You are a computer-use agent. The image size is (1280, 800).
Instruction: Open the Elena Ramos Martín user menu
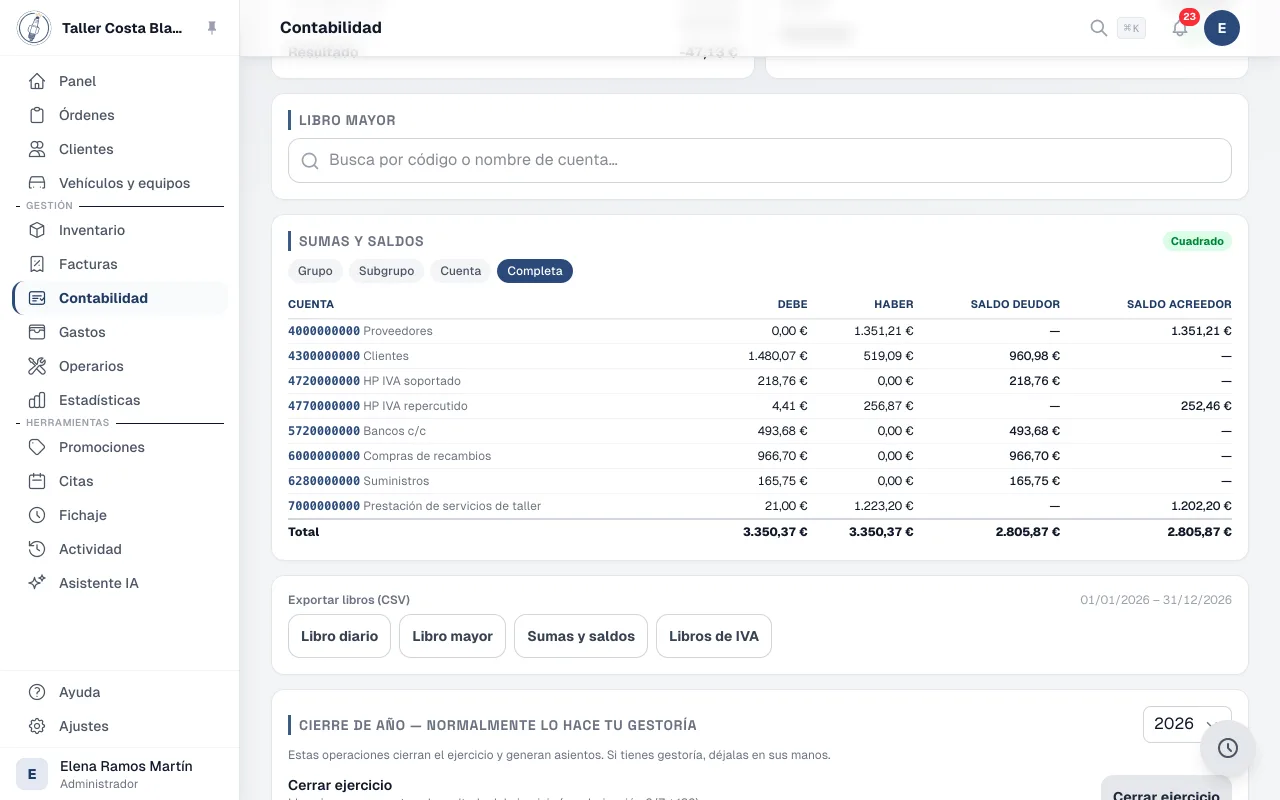tap(120, 774)
